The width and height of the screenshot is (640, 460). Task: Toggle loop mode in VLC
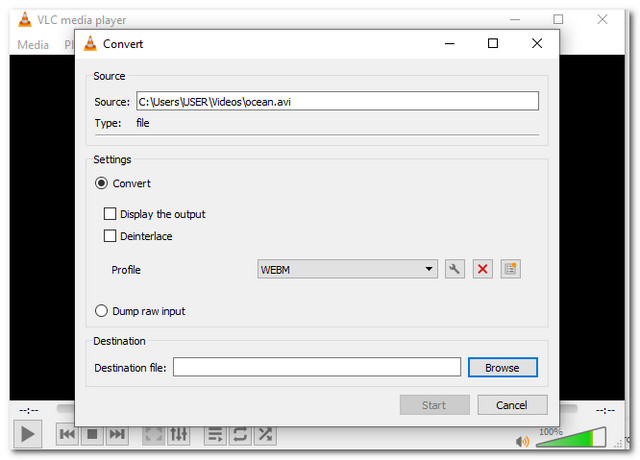pyautogui.click(x=240, y=434)
